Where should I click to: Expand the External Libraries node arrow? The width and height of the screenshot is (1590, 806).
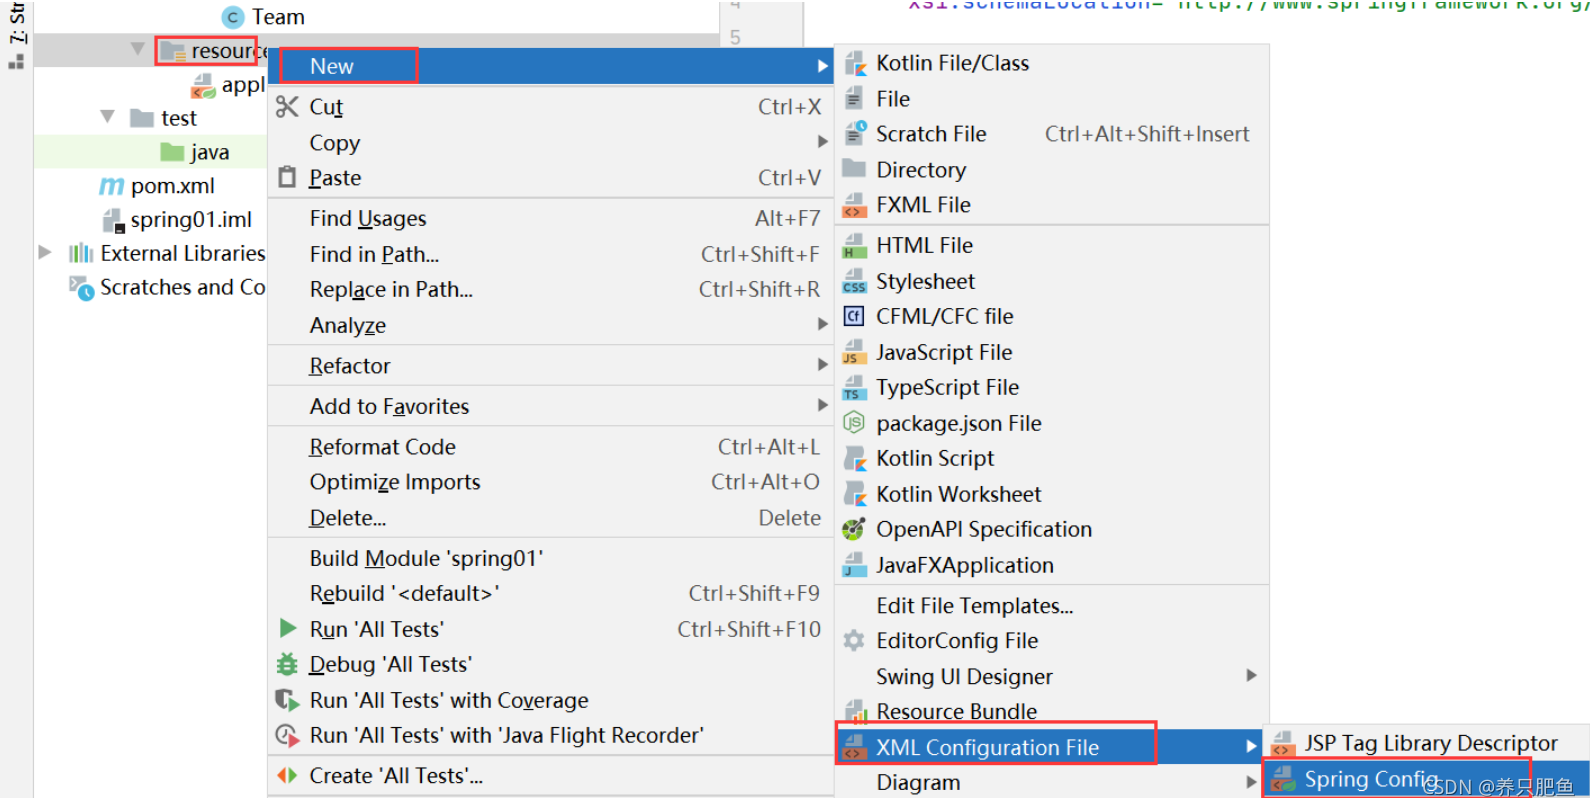44,253
